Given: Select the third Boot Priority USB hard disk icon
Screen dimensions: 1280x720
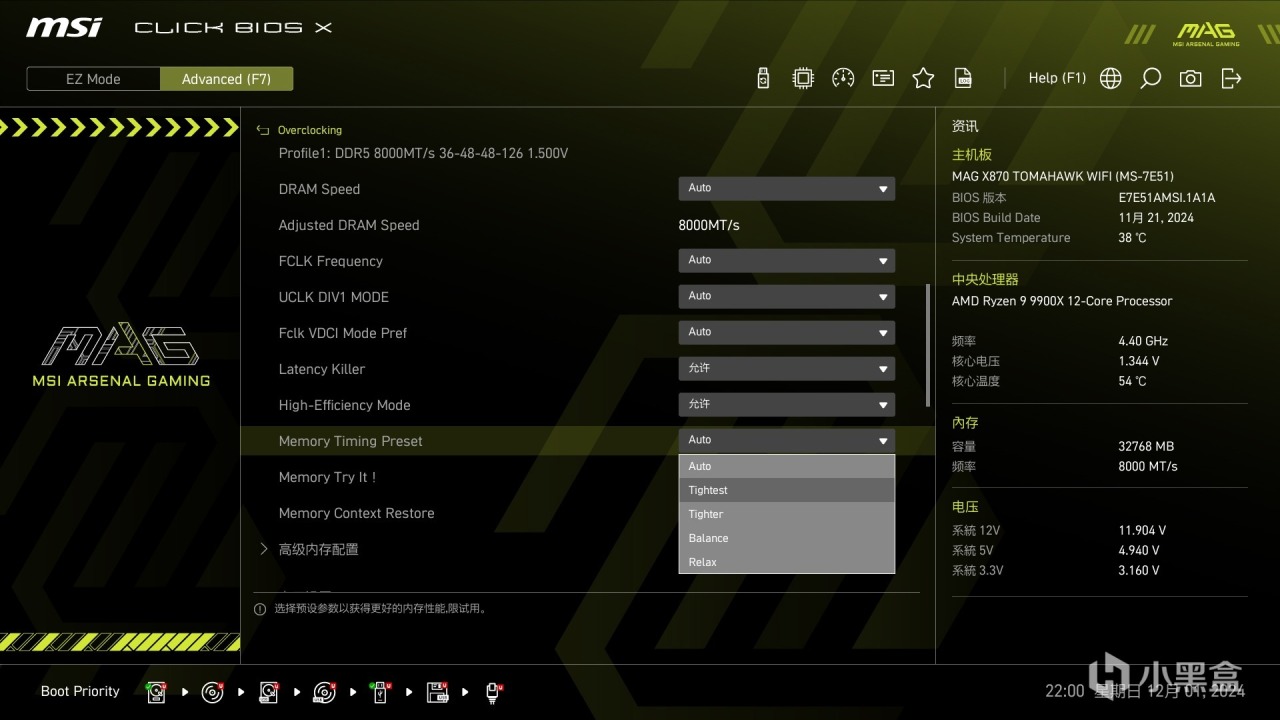Looking at the screenshot, I should 268,692.
